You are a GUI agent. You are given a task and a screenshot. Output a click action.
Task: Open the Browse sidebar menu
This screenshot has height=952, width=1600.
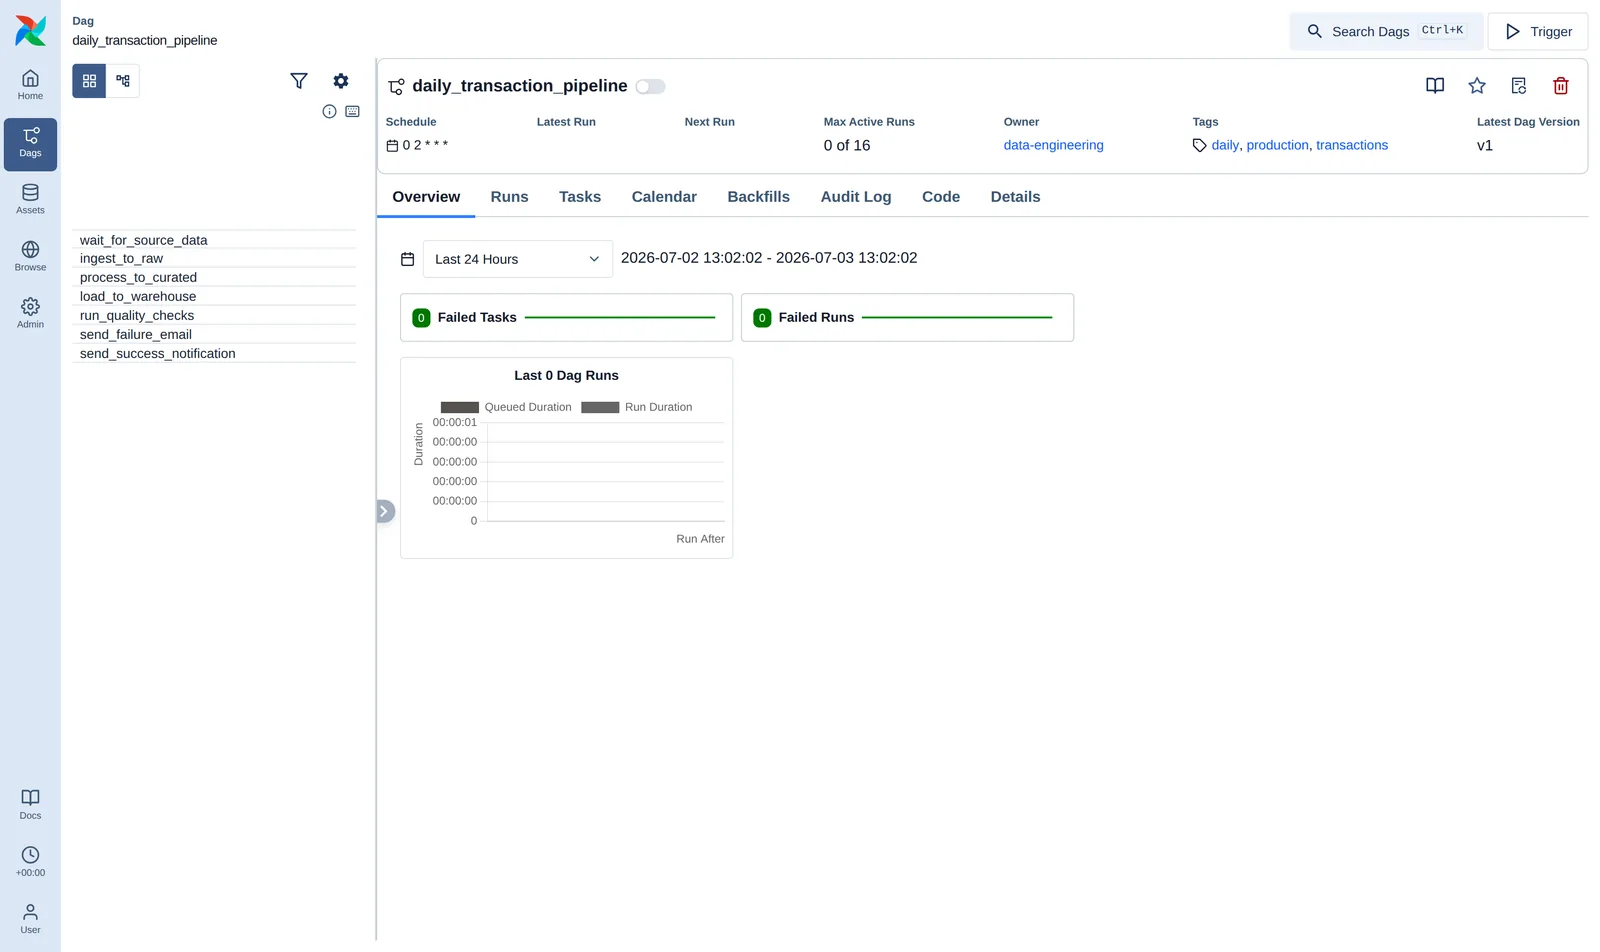coord(30,256)
